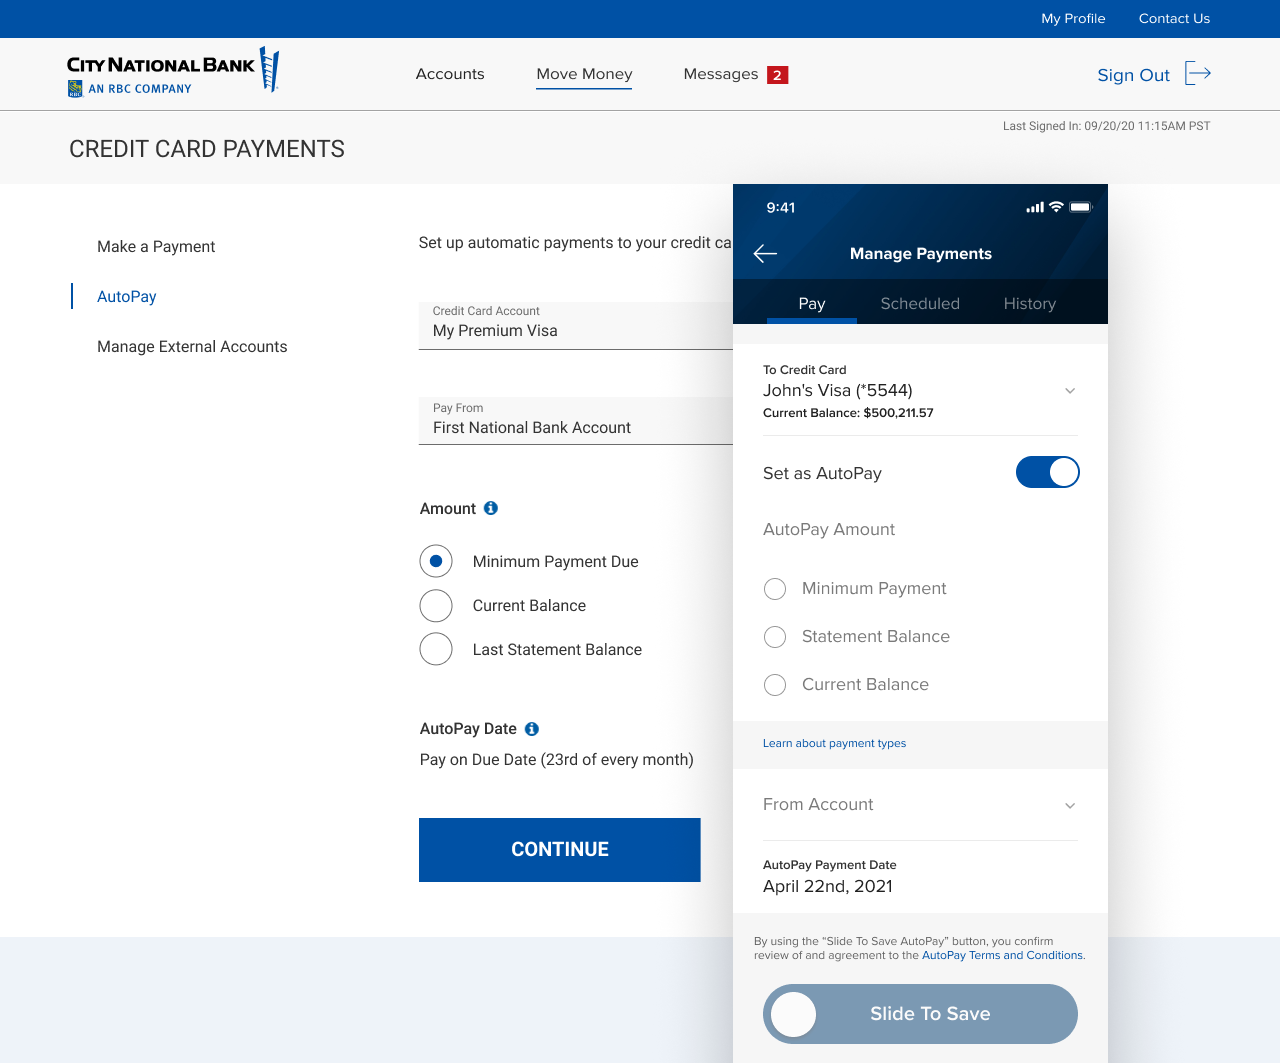
Task: Select AutoPay in the side navigation
Action: click(x=127, y=297)
